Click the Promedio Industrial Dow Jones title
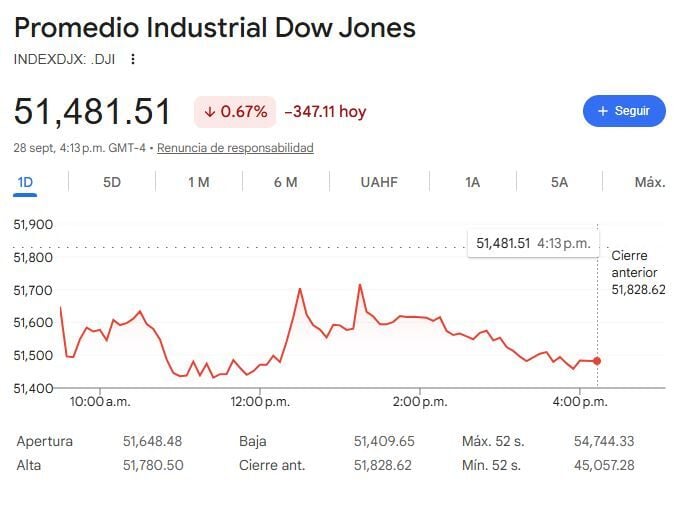 [x=215, y=28]
